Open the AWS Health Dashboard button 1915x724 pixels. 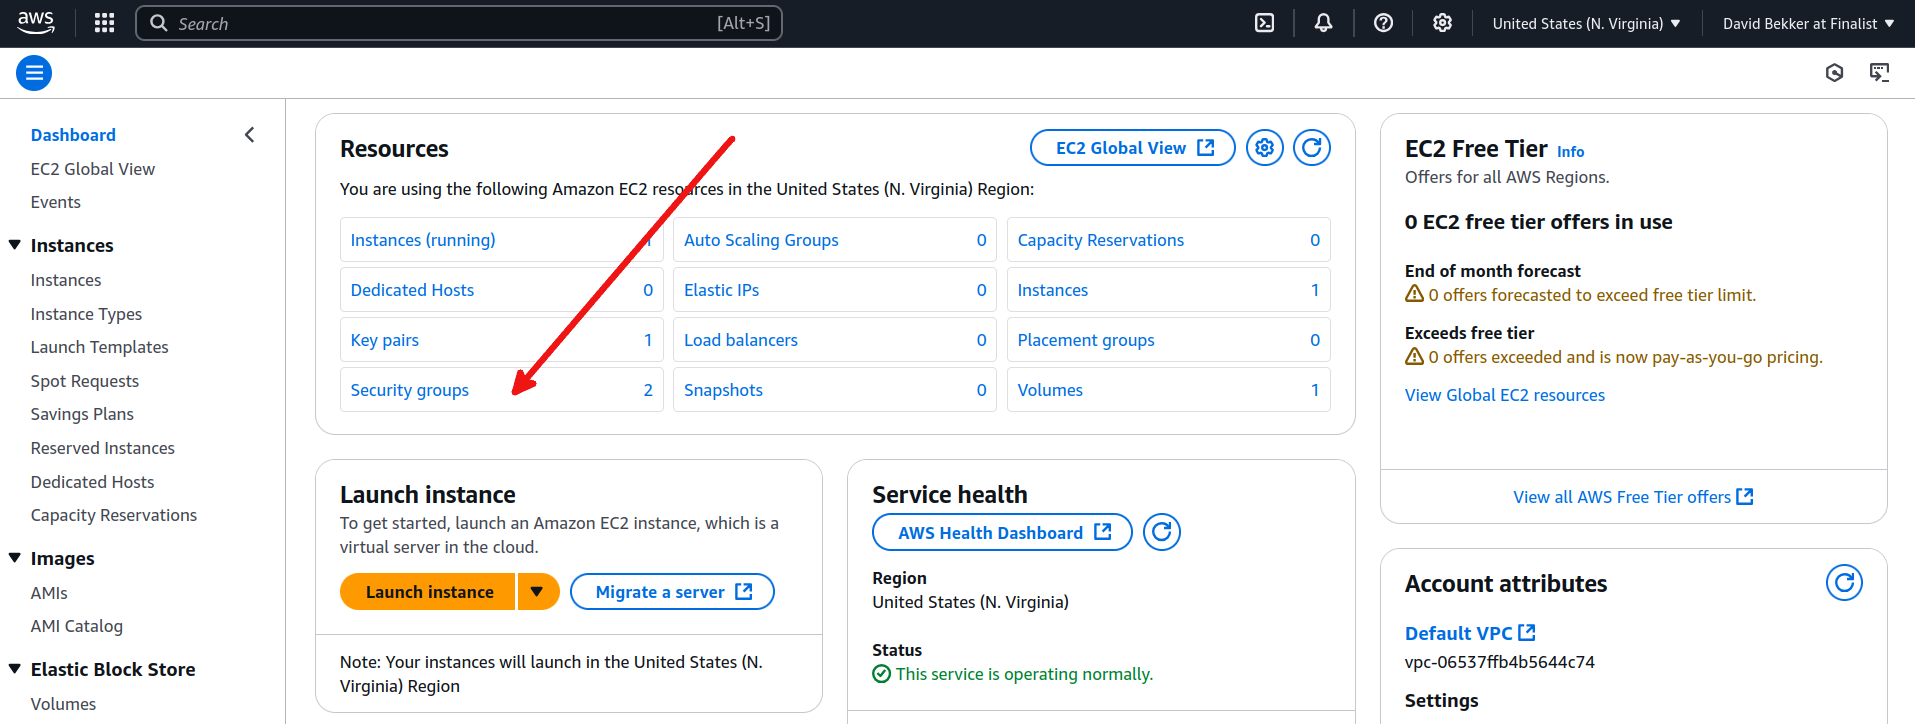click(x=1002, y=532)
